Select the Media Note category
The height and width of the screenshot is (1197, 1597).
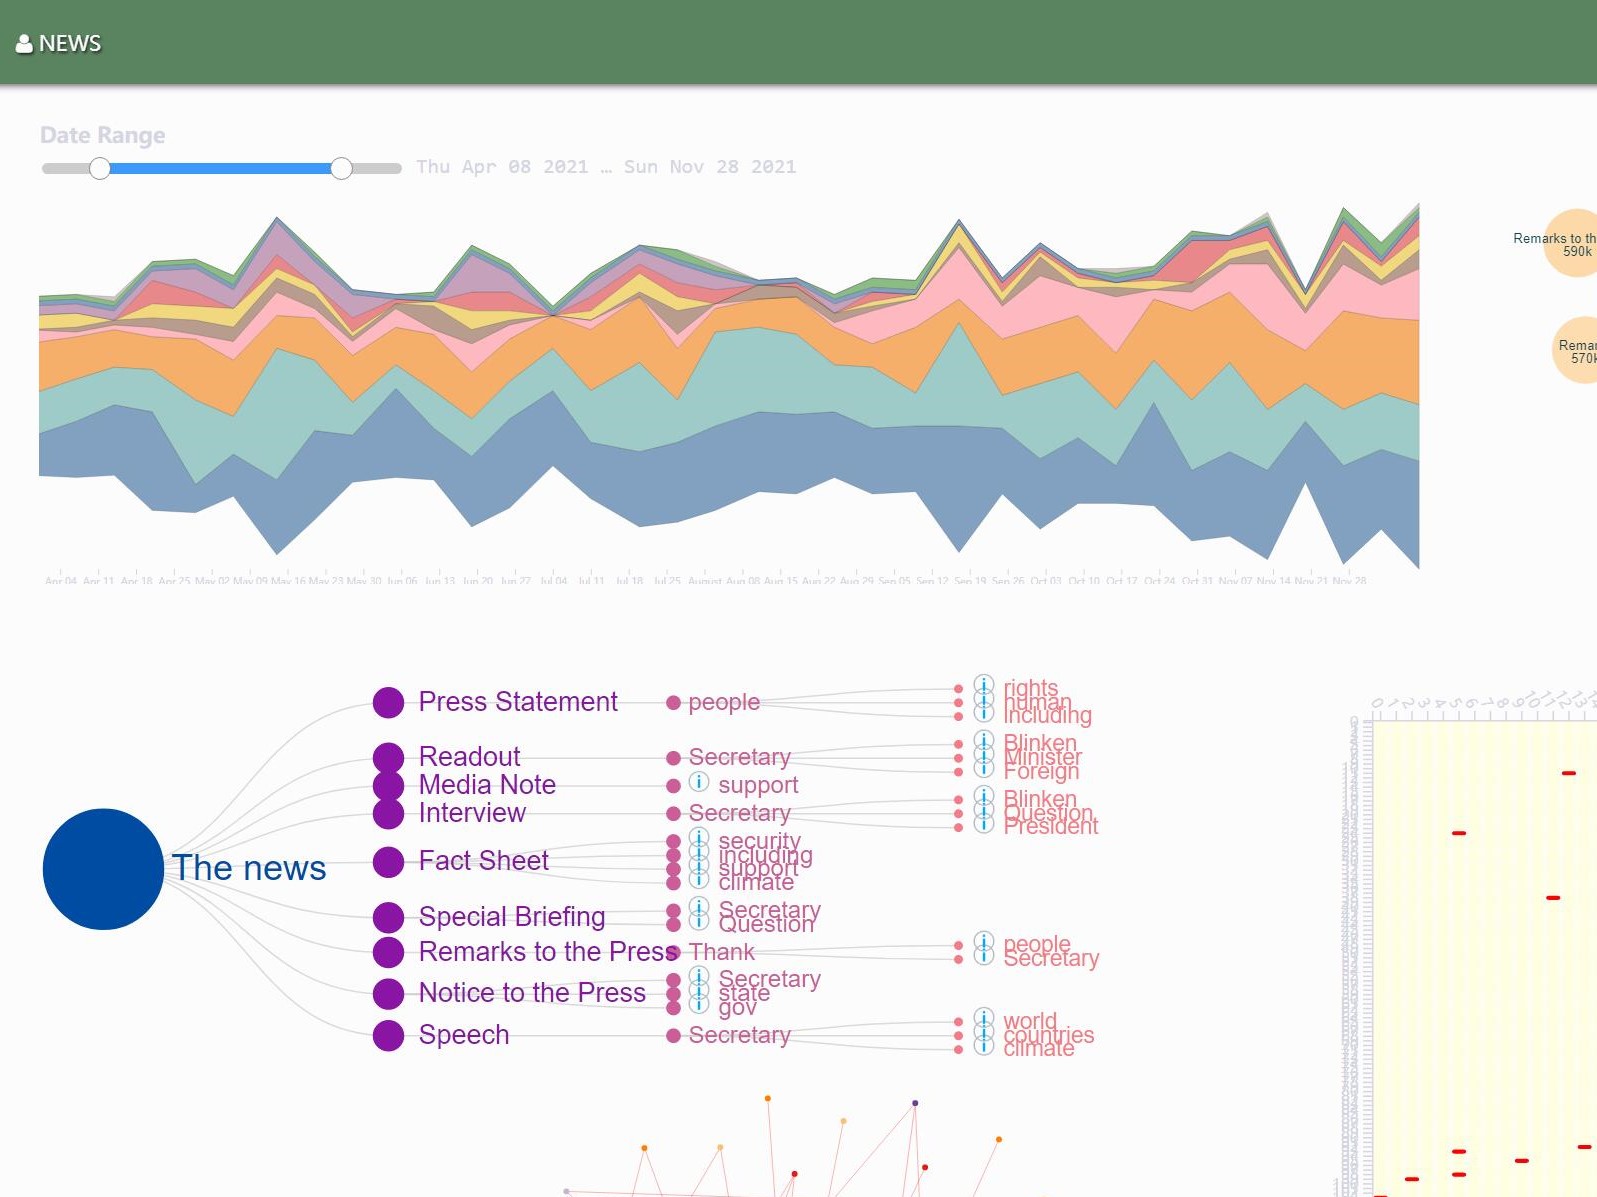487,785
